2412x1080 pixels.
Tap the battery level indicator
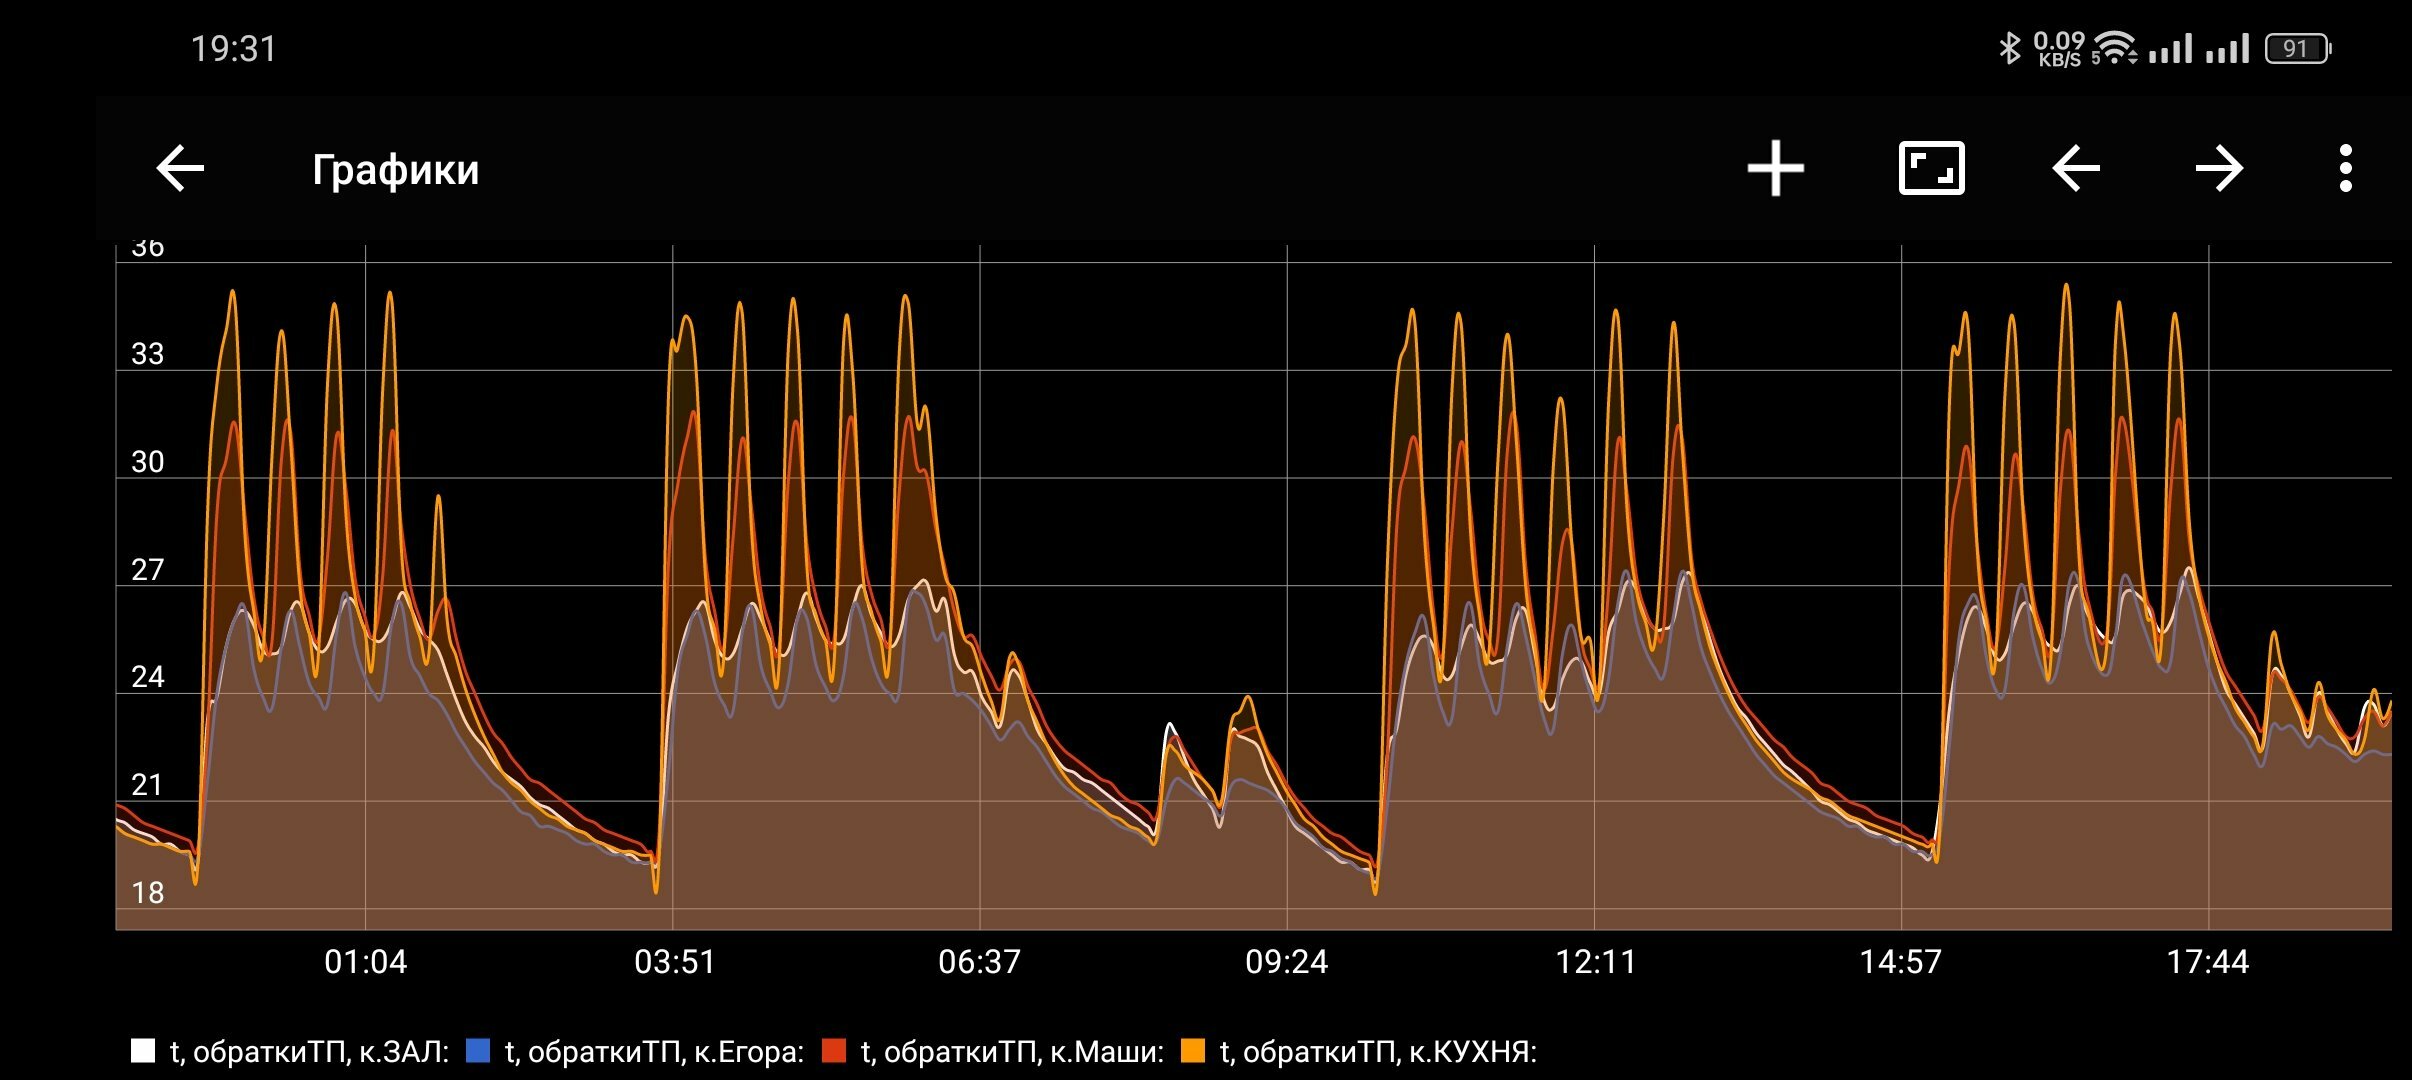click(2298, 48)
